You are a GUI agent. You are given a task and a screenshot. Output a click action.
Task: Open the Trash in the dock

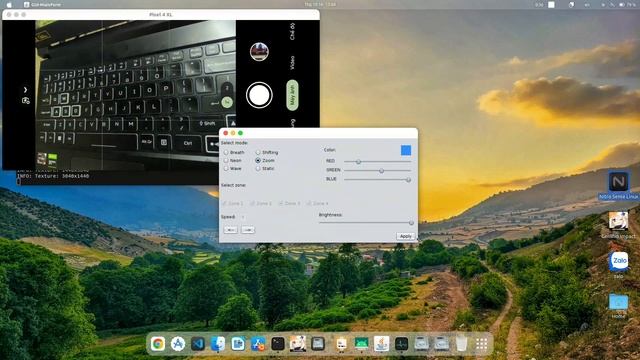(x=461, y=344)
